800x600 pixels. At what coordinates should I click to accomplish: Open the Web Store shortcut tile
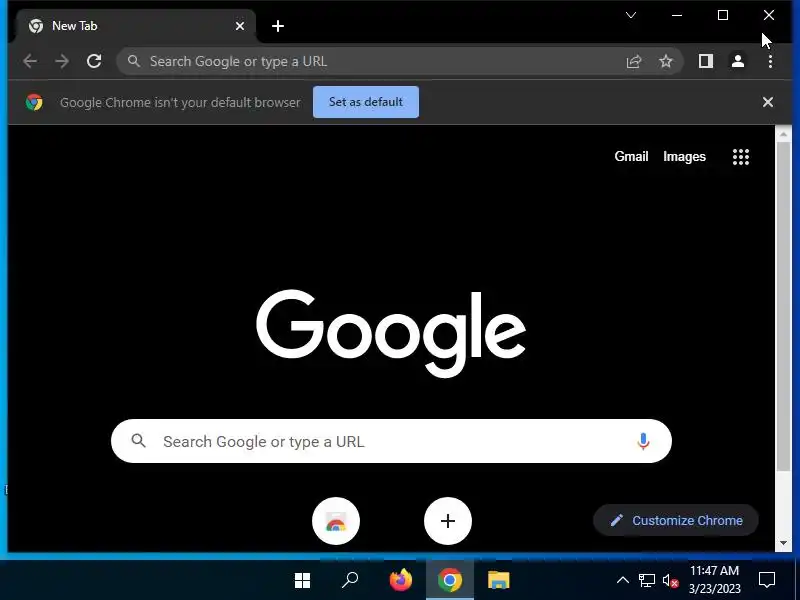(x=336, y=521)
